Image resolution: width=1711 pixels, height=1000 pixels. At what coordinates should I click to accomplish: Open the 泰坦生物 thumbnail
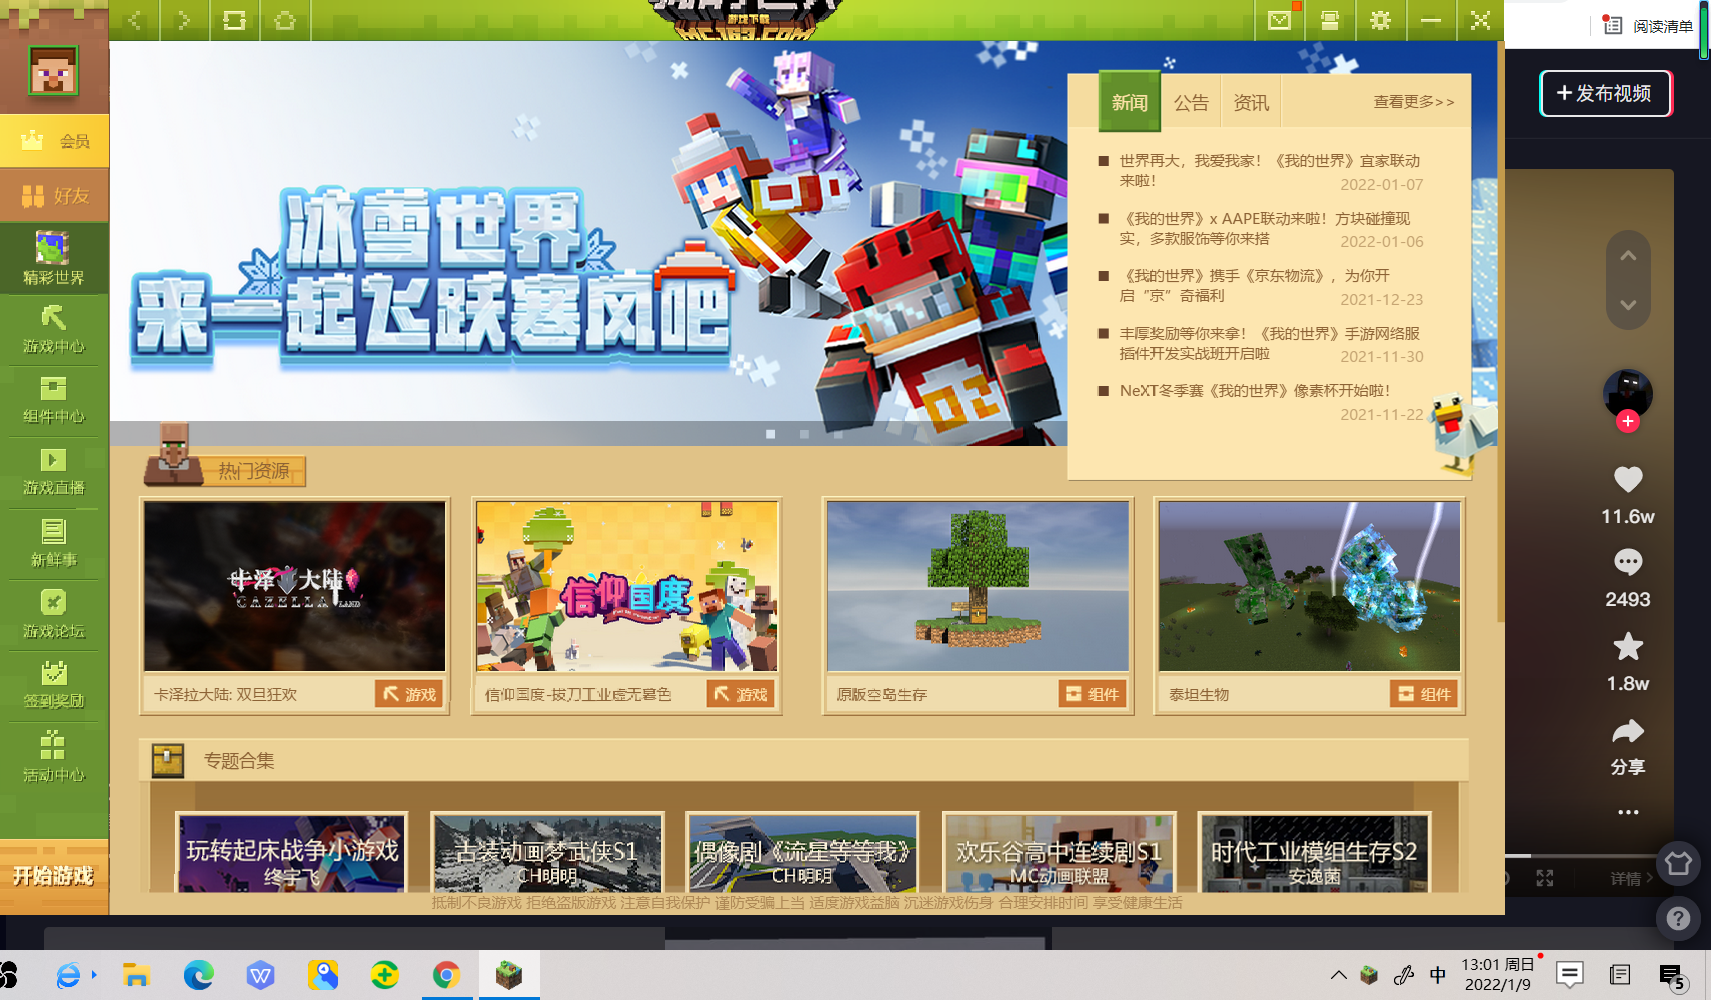click(x=1310, y=586)
